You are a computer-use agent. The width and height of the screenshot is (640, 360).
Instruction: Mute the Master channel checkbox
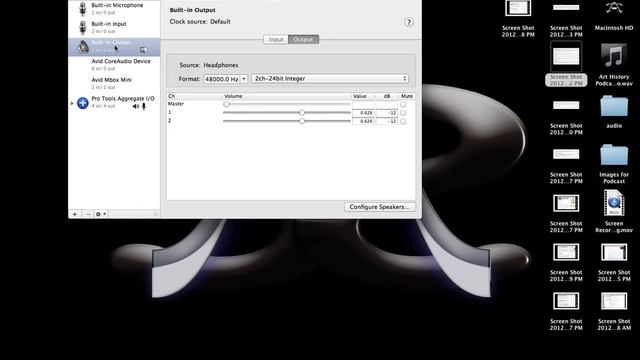(x=403, y=104)
